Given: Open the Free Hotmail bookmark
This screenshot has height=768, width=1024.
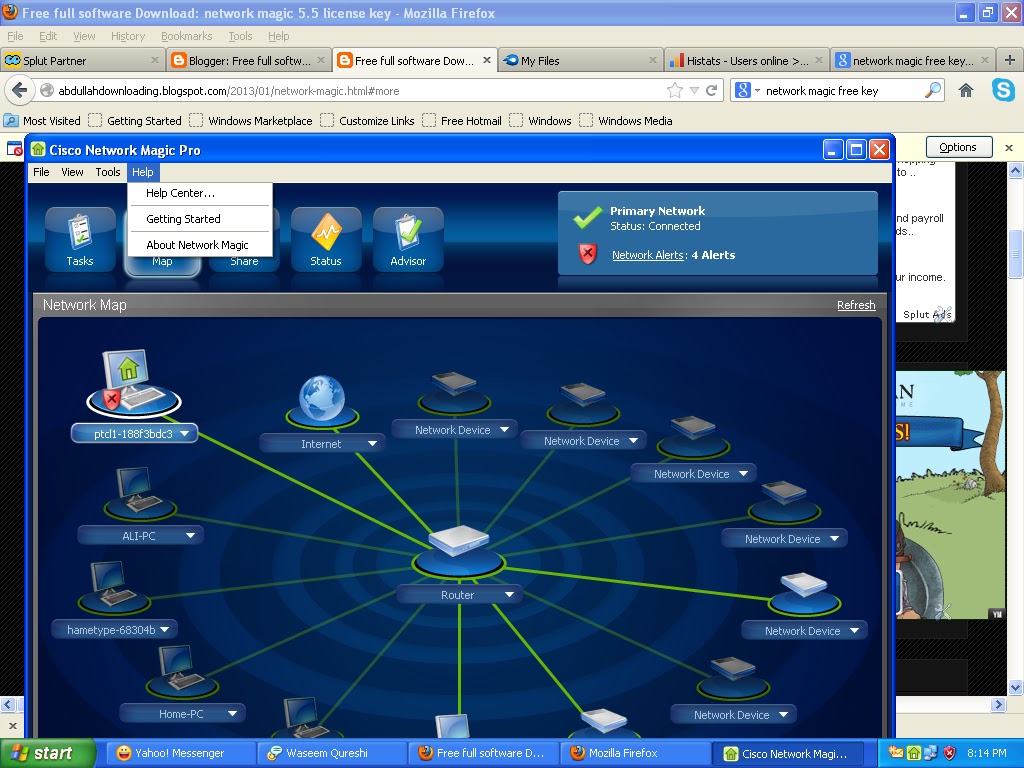Looking at the screenshot, I should tap(462, 120).
